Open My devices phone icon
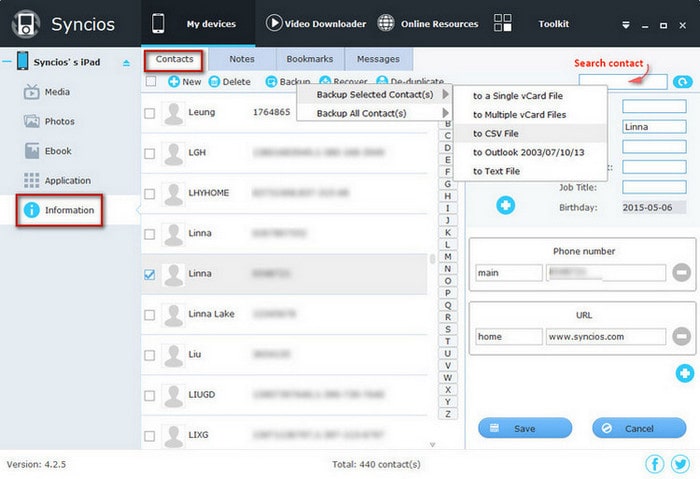This screenshot has width=700, height=479. (158, 23)
